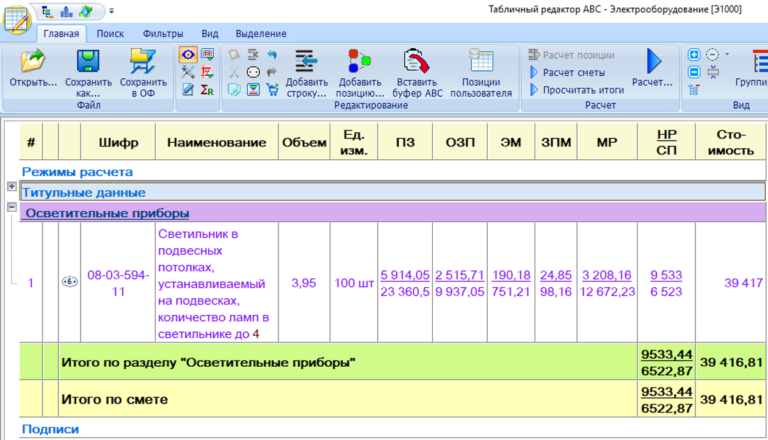
Task: Switch to the Выделение tab
Action: click(x=261, y=34)
